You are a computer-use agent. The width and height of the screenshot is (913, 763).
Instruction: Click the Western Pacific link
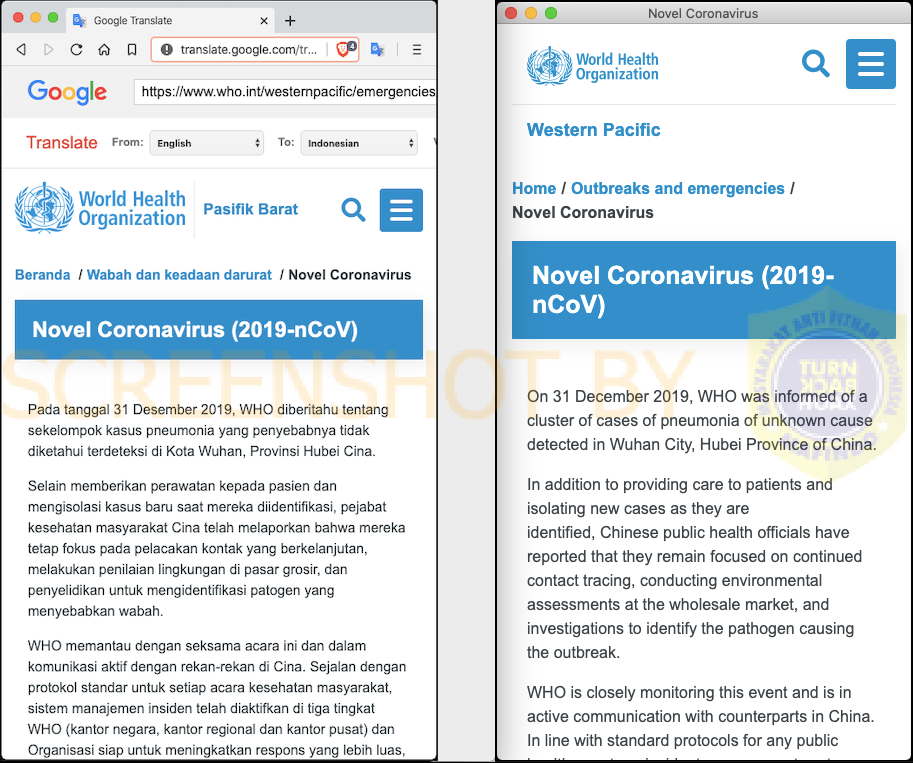pos(593,130)
